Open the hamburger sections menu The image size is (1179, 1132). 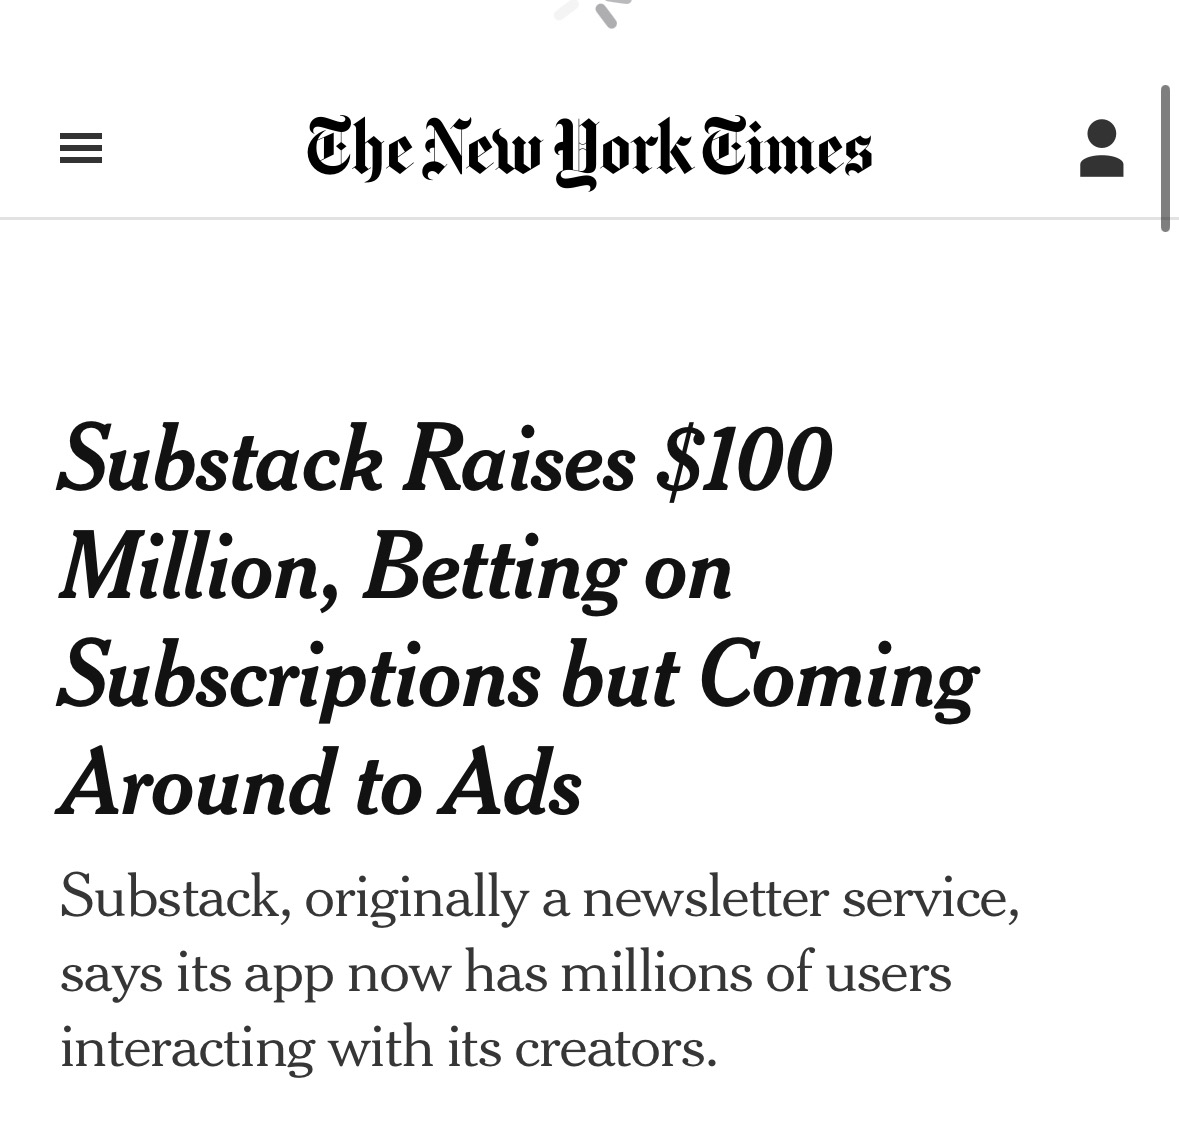point(81,149)
